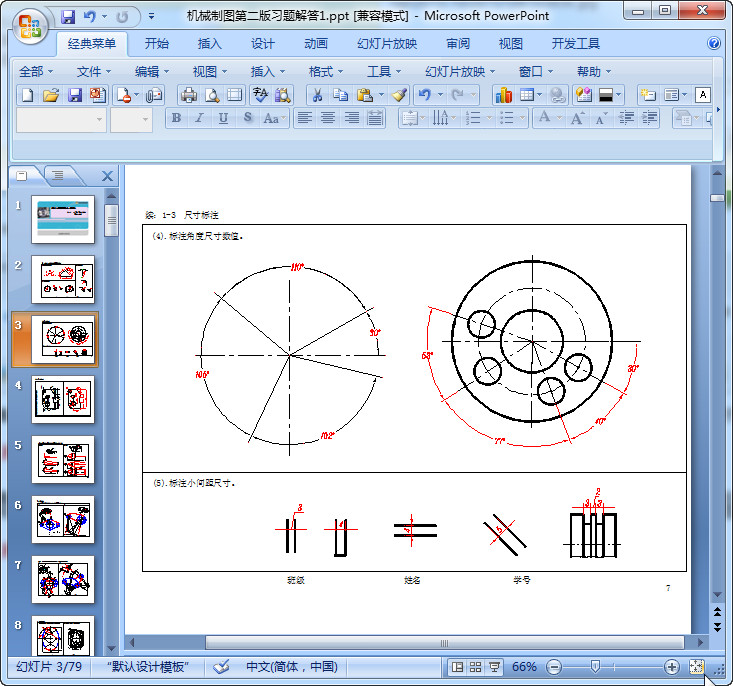Toggle Underline formatting
This screenshot has width=733, height=686.
point(222,118)
